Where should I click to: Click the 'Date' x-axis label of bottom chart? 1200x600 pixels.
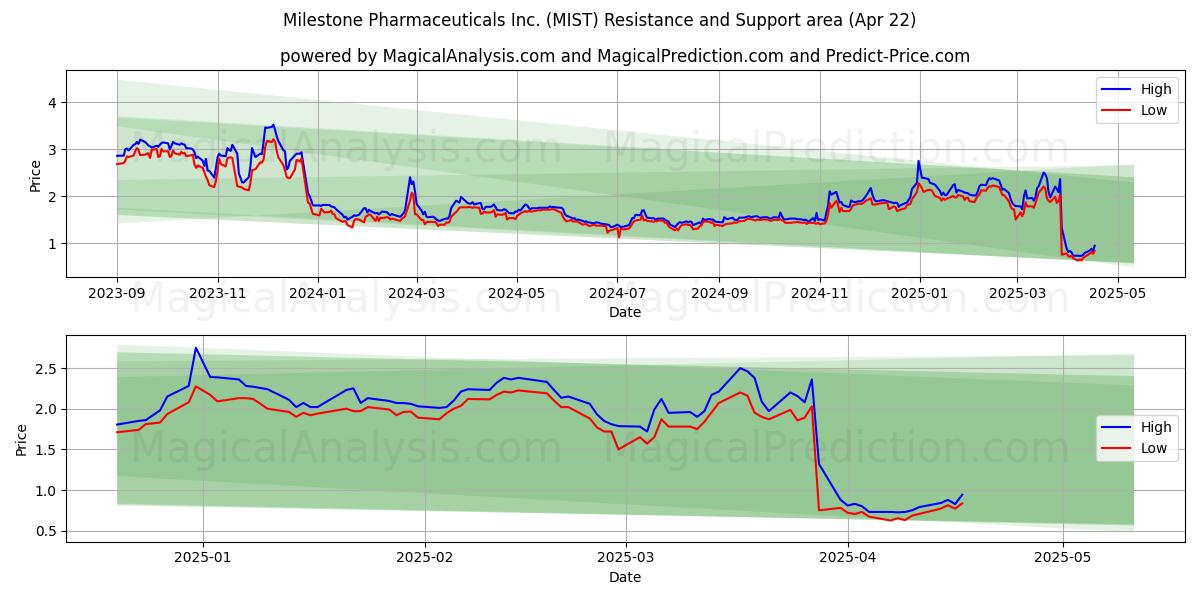pos(625,577)
